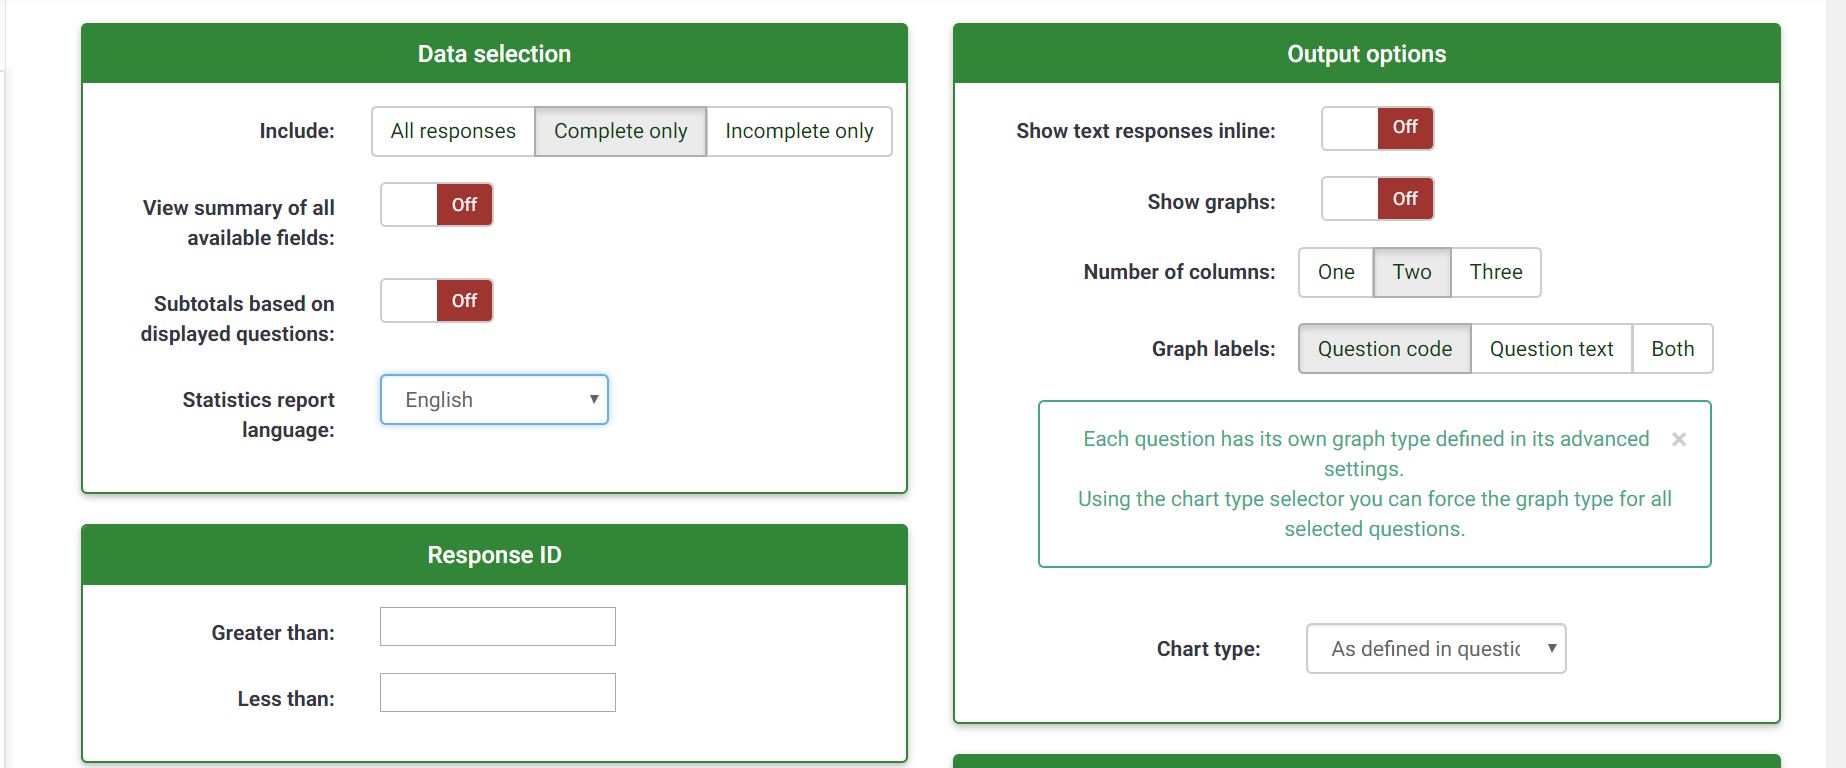This screenshot has height=768, width=1846.
Task: Focus the Response ID Less than field
Action: [x=497, y=693]
